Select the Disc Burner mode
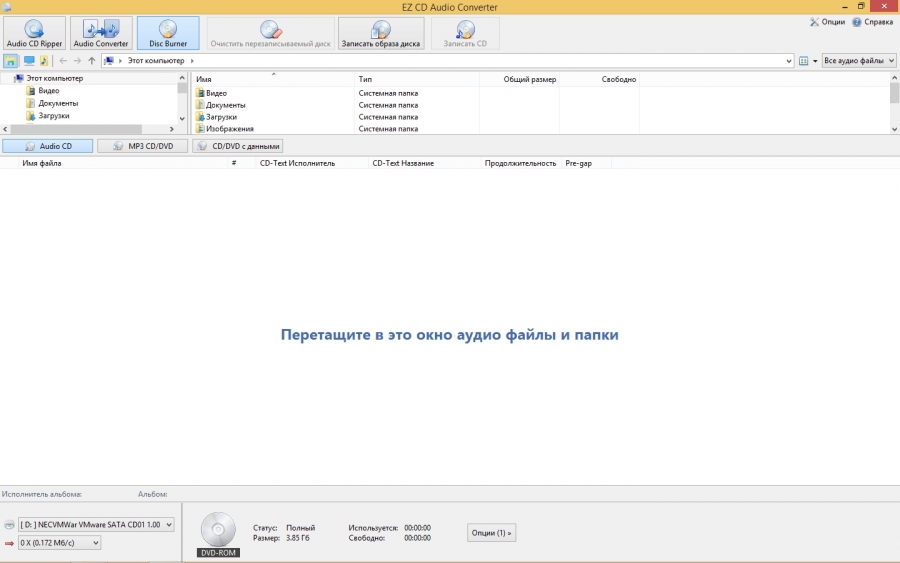This screenshot has width=900, height=563. [168, 33]
